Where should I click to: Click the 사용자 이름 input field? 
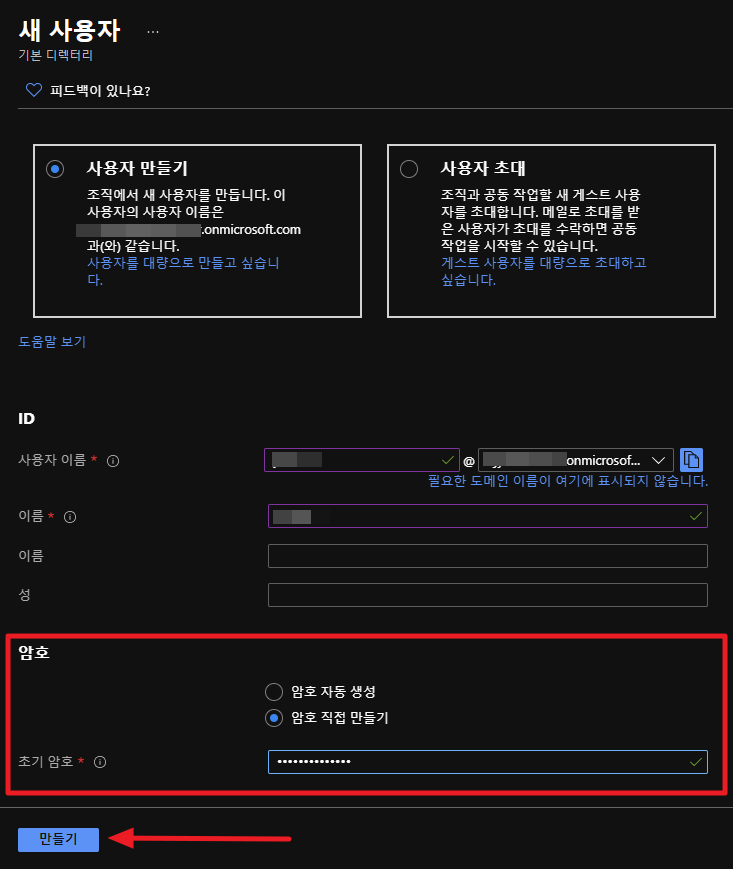[360, 460]
